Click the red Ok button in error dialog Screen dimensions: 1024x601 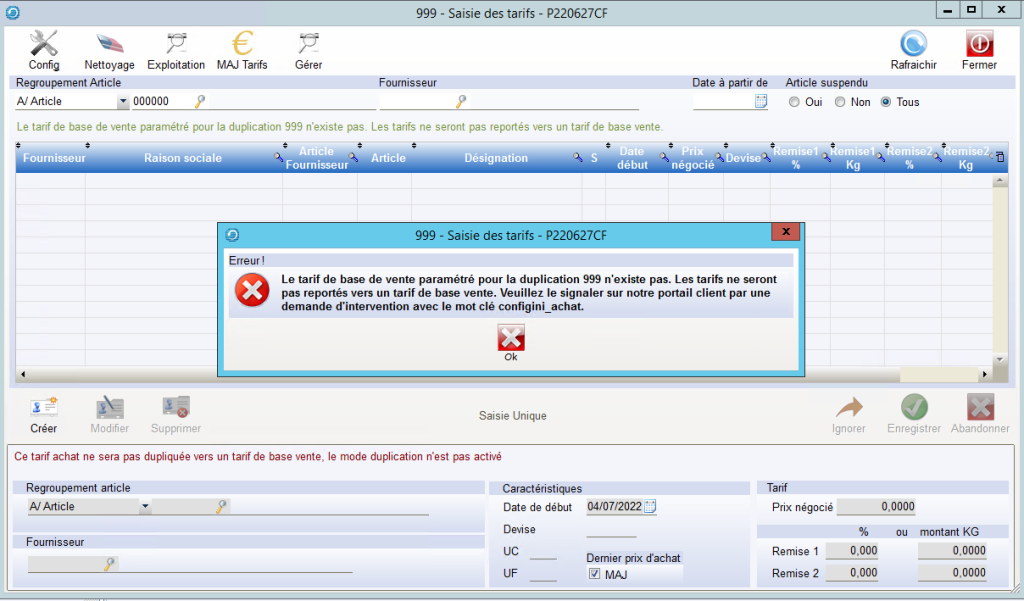511,339
